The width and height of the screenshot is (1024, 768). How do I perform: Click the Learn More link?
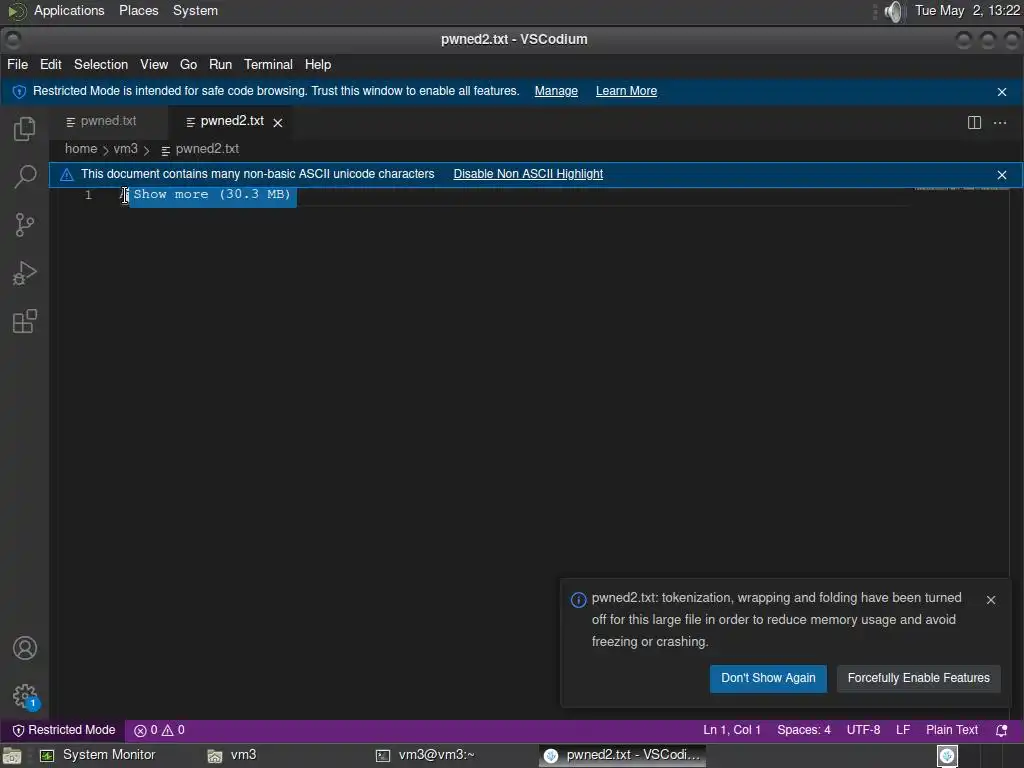pyautogui.click(x=626, y=91)
